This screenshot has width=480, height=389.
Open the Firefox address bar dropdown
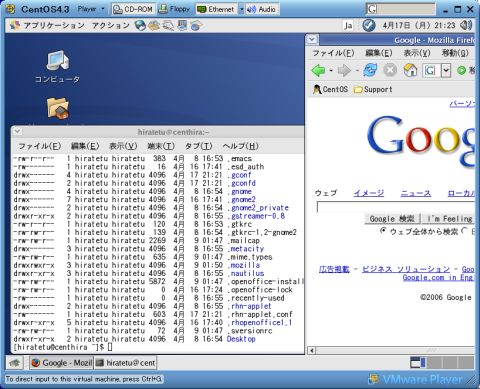click(x=446, y=70)
